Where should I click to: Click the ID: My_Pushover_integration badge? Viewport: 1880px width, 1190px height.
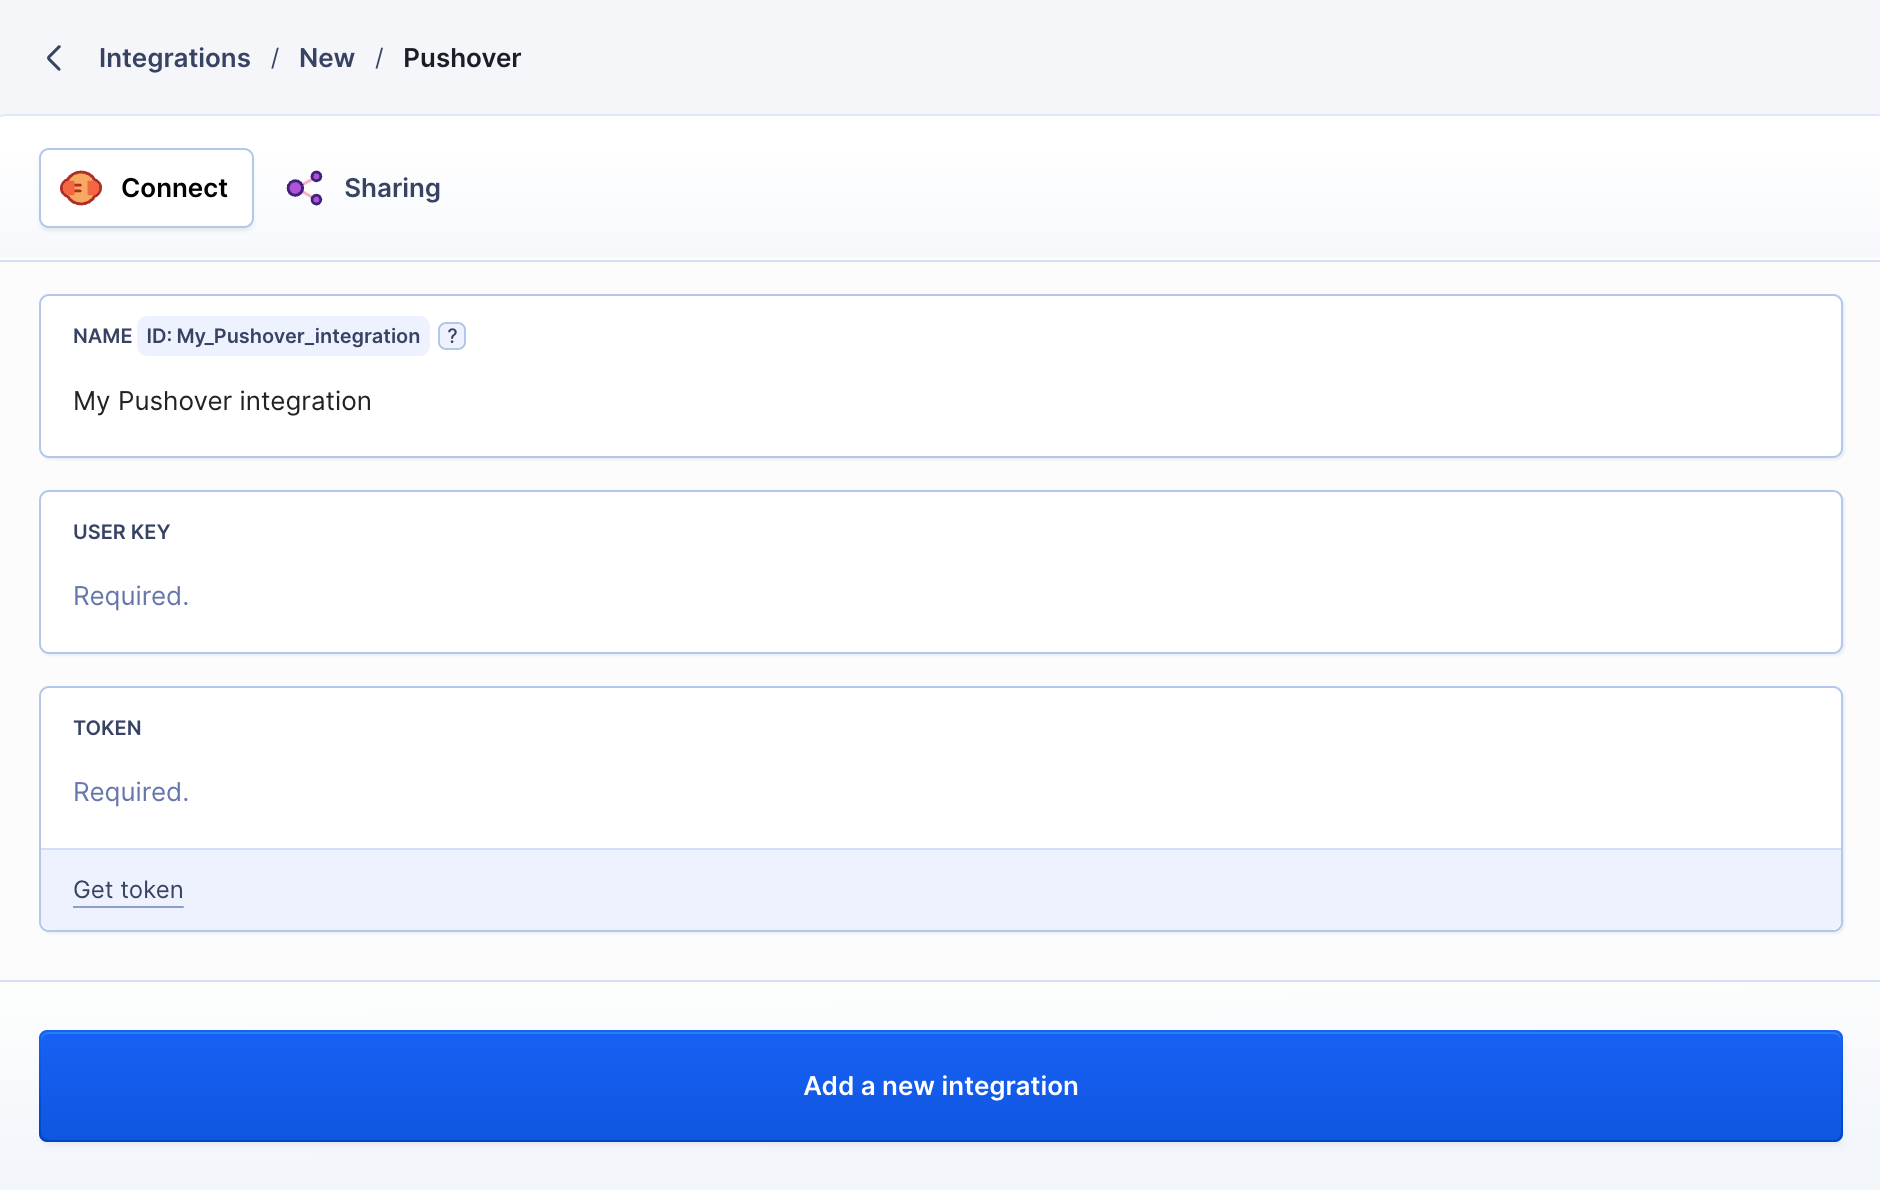coord(283,336)
